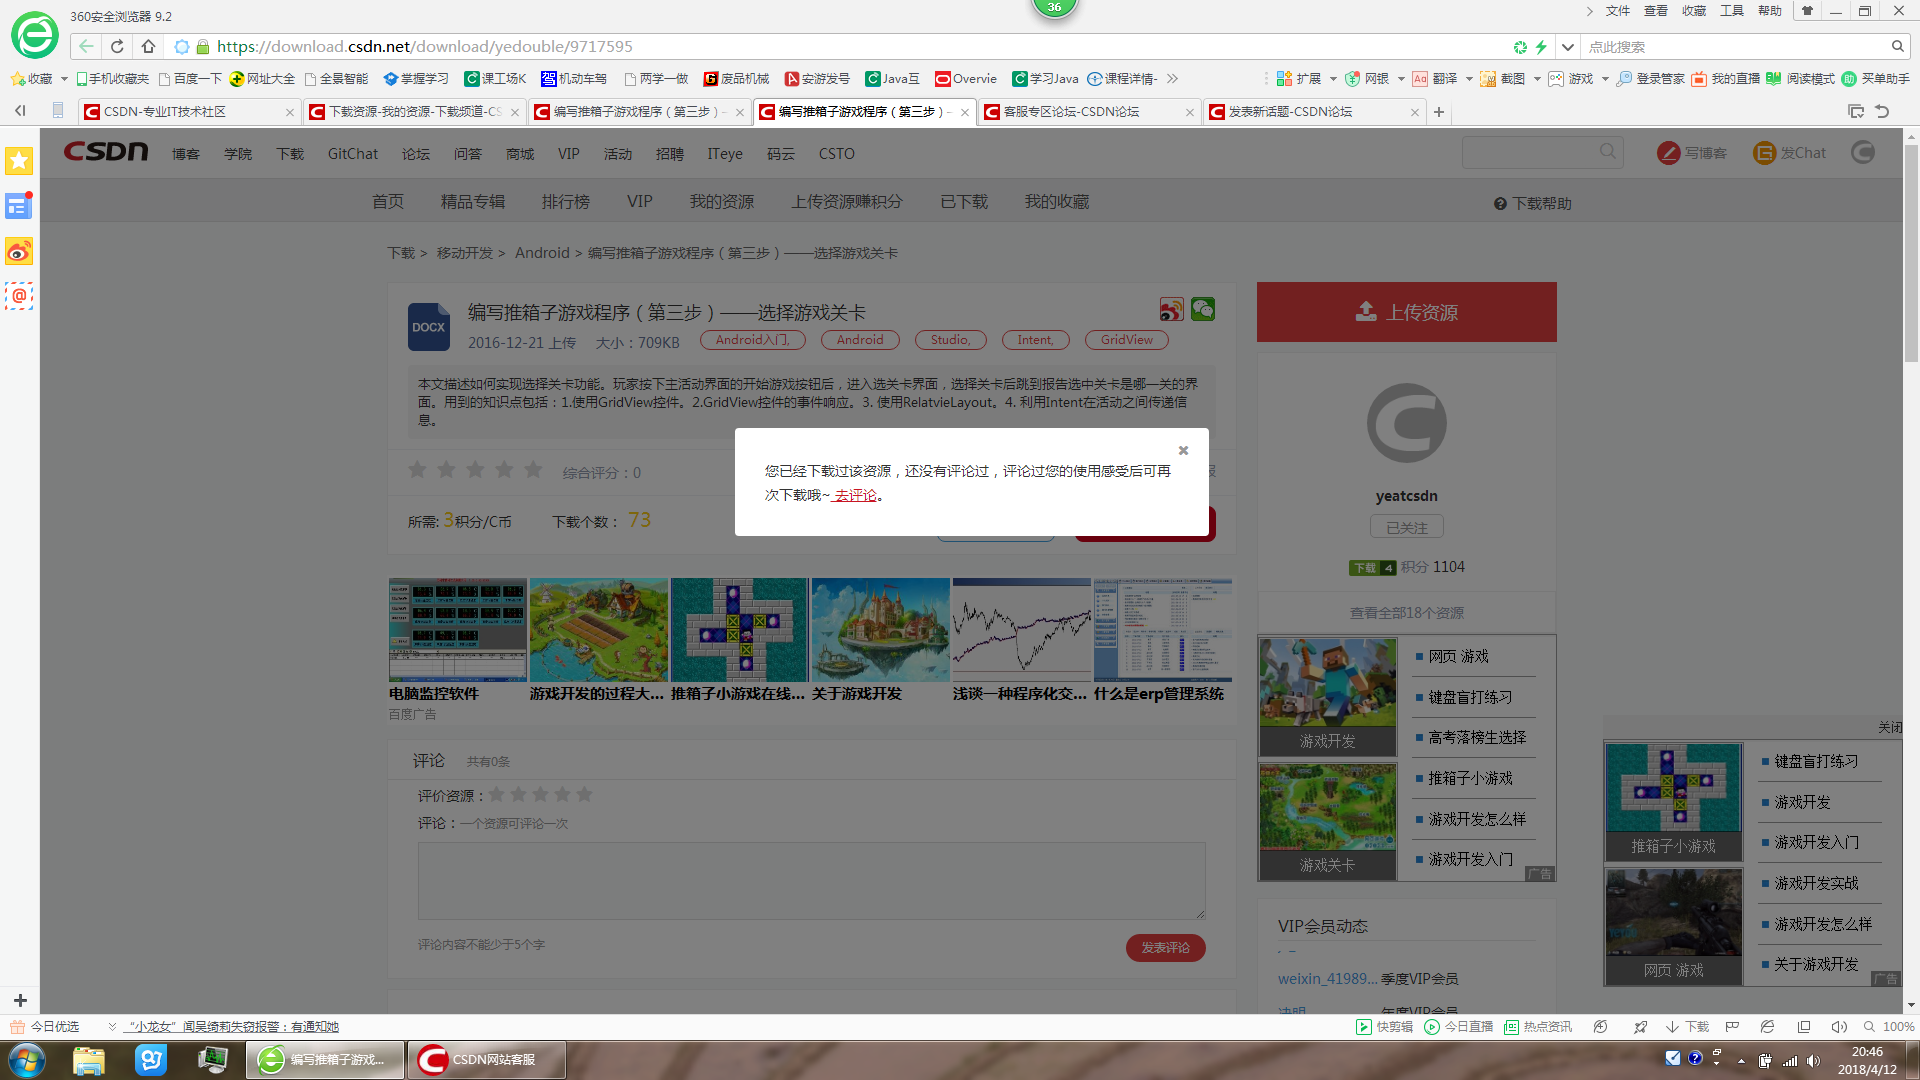Click the CSDN网站客服 taskbar item
Screen dimensions: 1920x1080
click(x=486, y=1060)
